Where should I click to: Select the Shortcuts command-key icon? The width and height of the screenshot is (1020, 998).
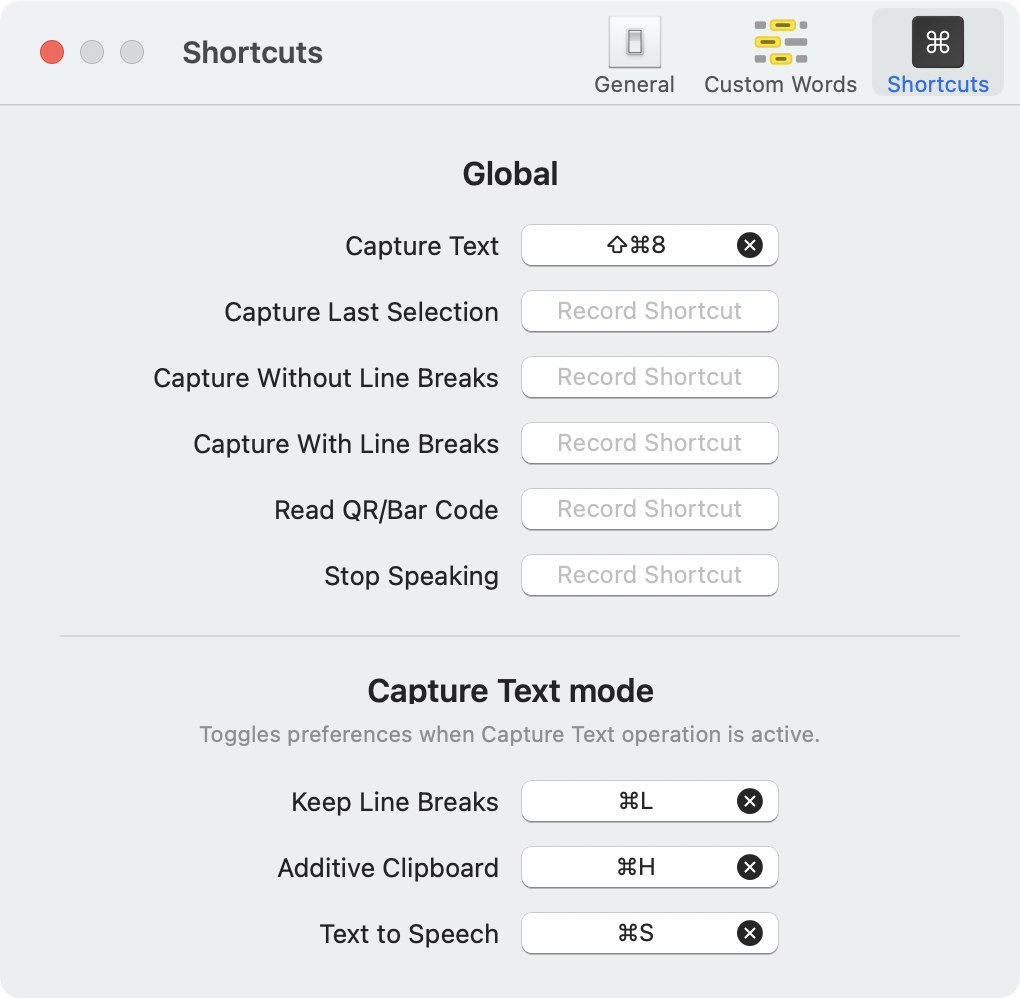click(x=937, y=42)
